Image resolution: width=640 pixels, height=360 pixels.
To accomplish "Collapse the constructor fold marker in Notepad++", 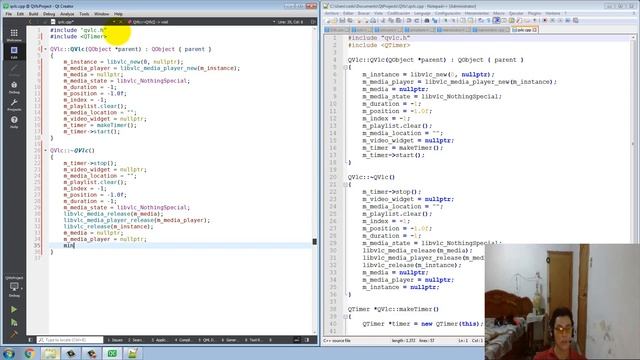I will (345, 67).
